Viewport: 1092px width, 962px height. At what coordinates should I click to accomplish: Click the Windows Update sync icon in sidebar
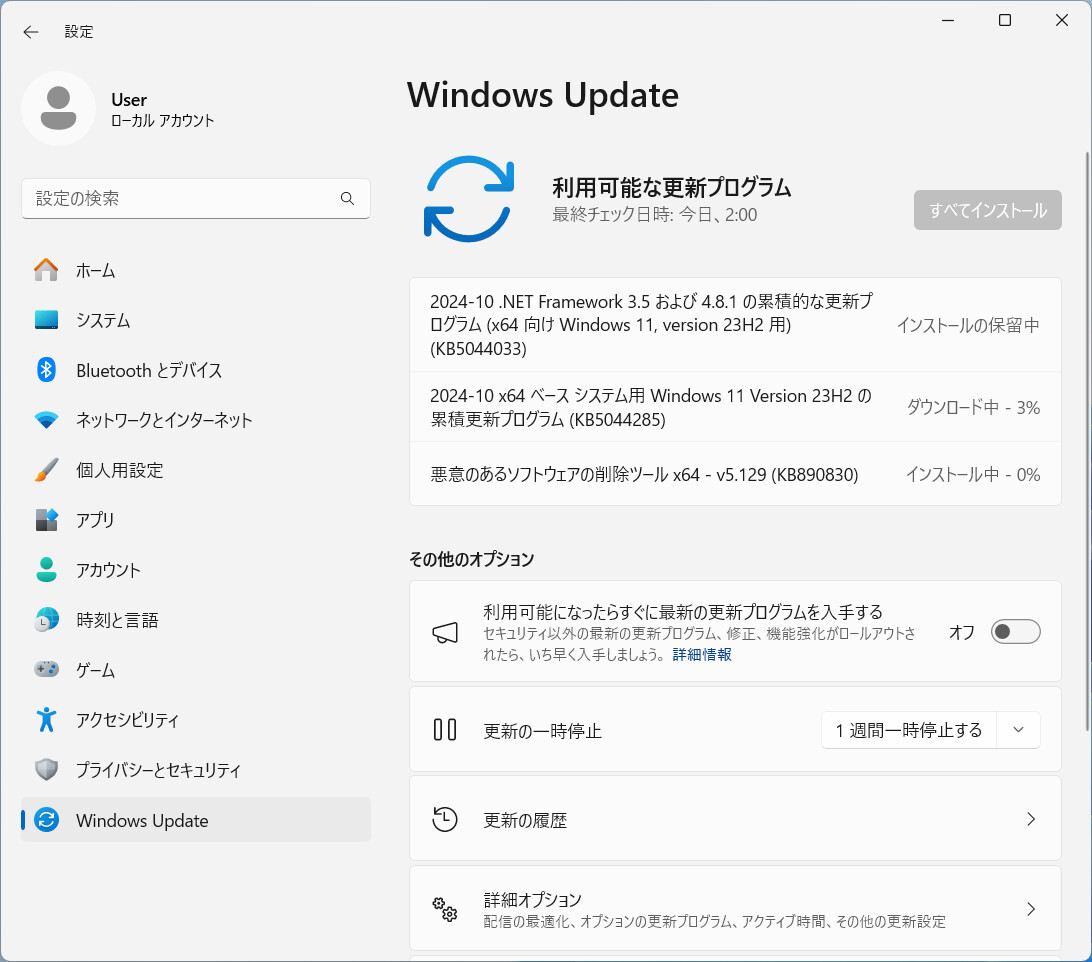pyautogui.click(x=46, y=820)
